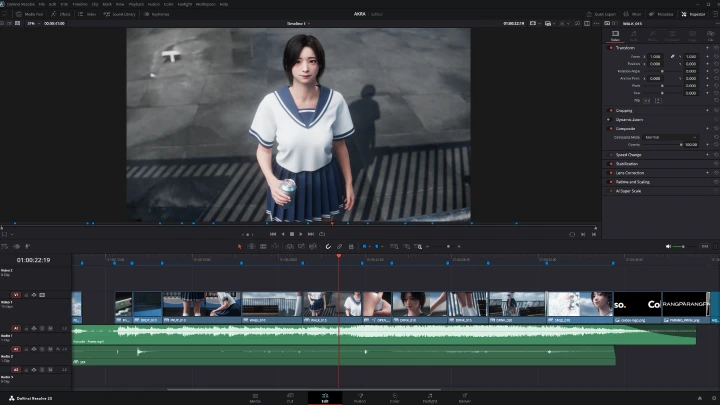The image size is (720, 405).
Task: Toggle the Transform section enable dot
Action: pos(611,48)
